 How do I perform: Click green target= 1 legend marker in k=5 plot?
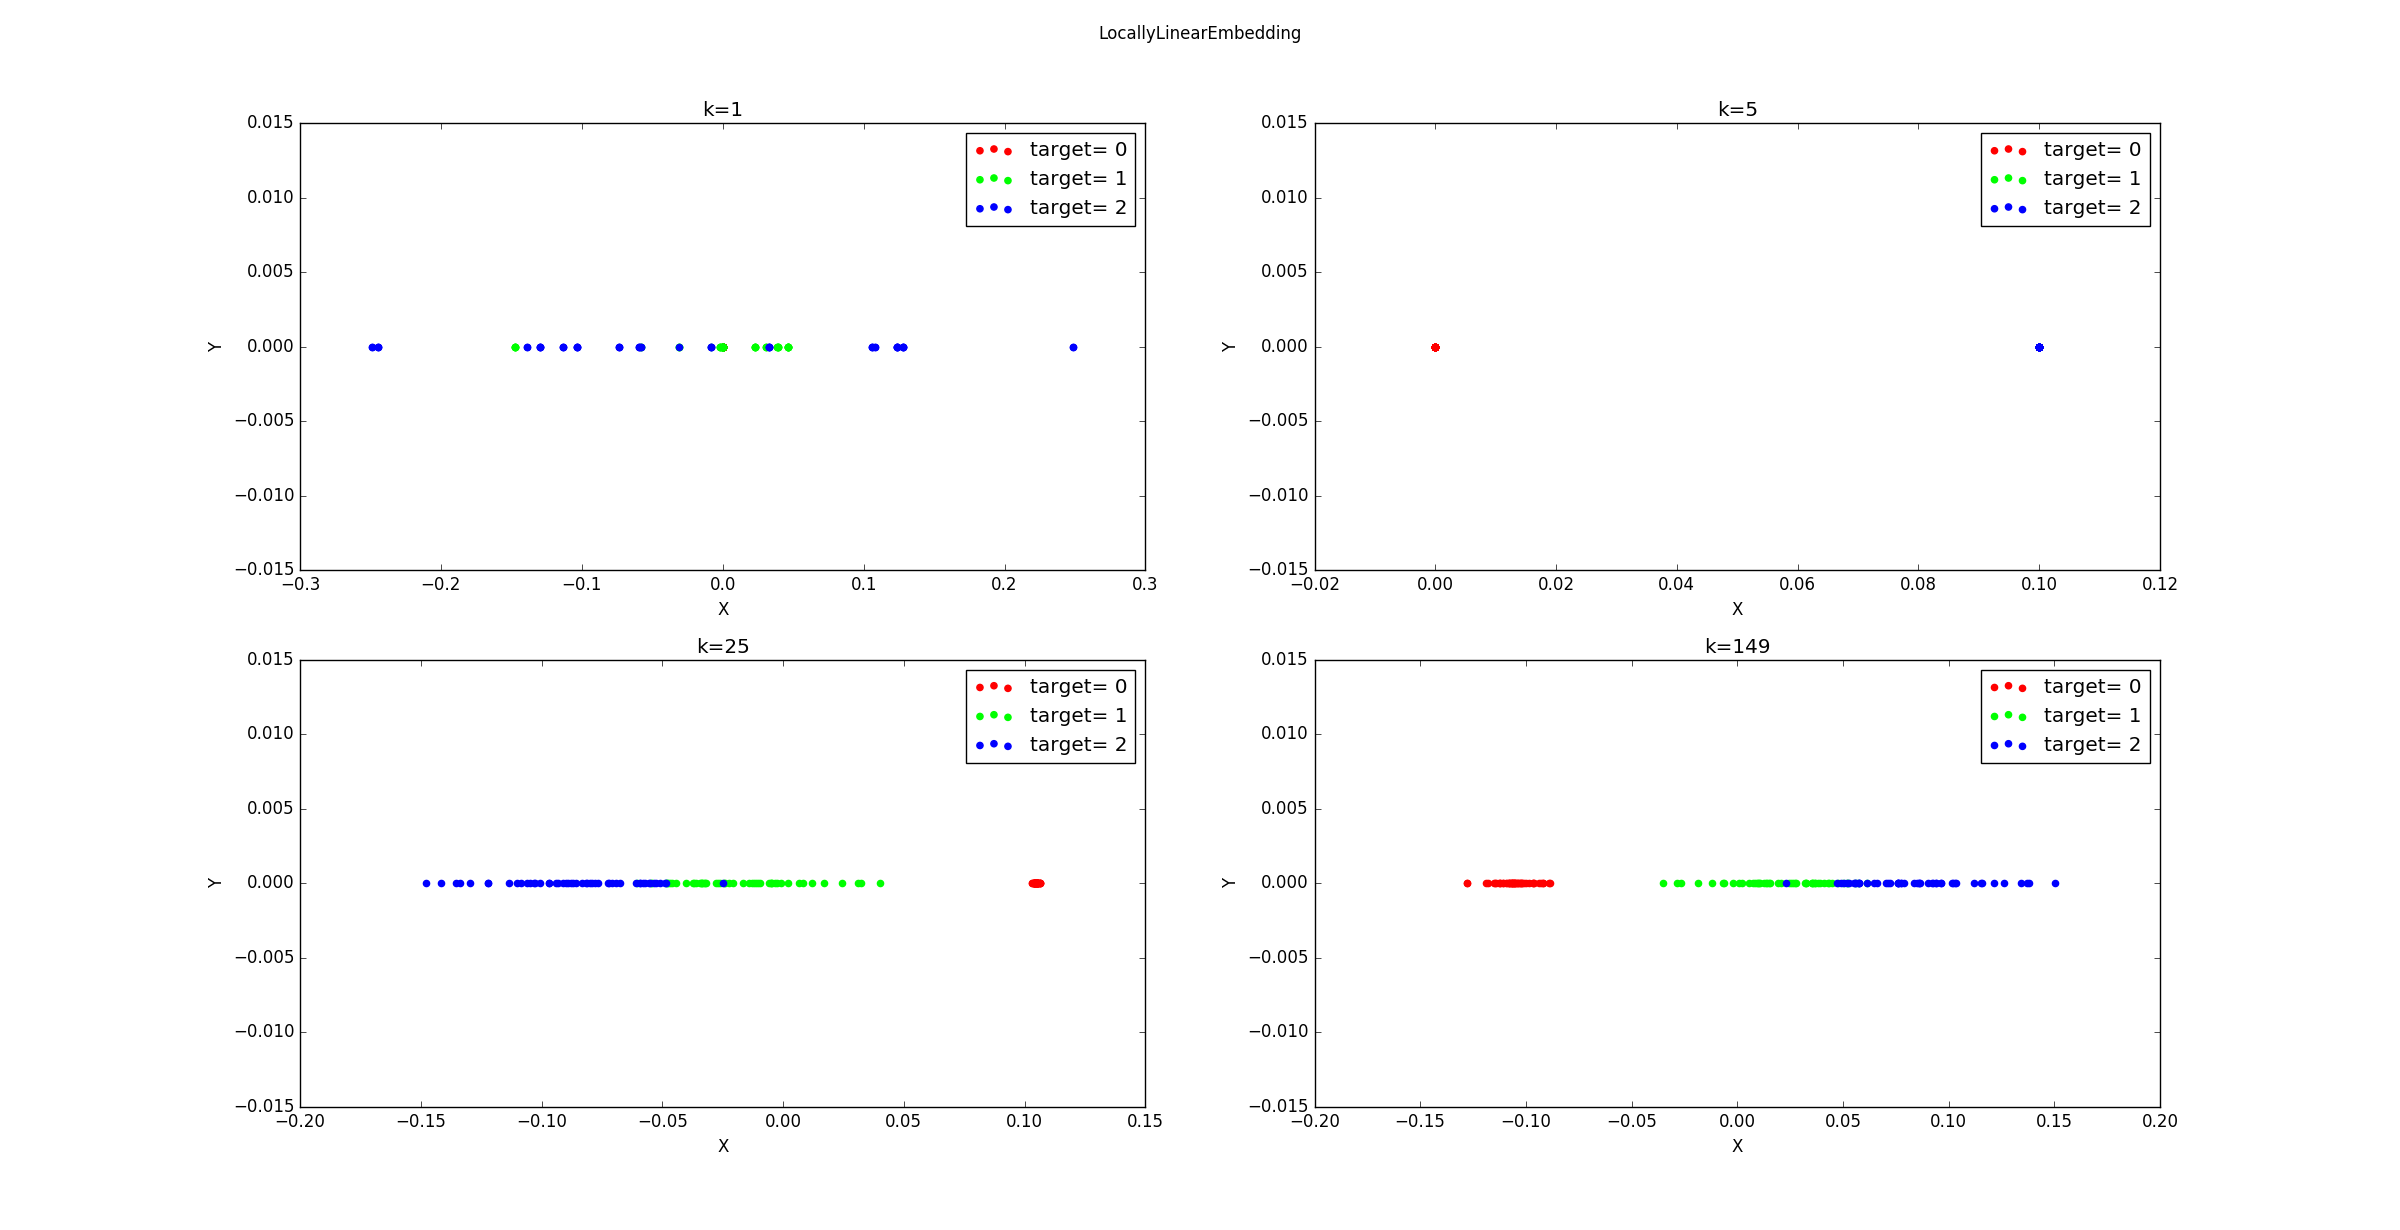coord(2008,179)
